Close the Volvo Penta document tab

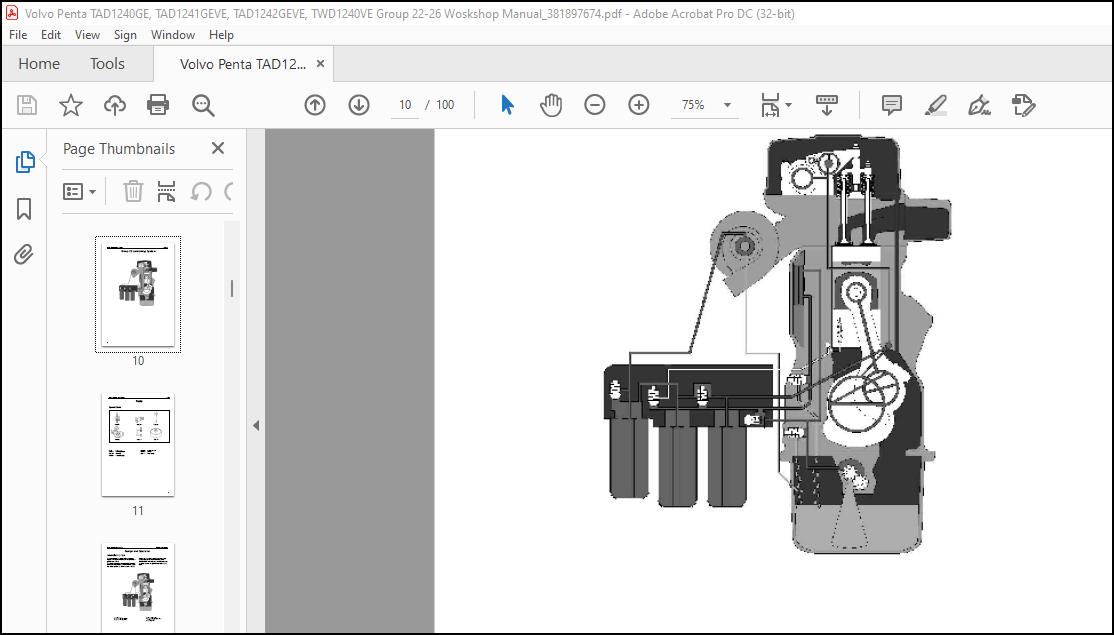(x=320, y=64)
